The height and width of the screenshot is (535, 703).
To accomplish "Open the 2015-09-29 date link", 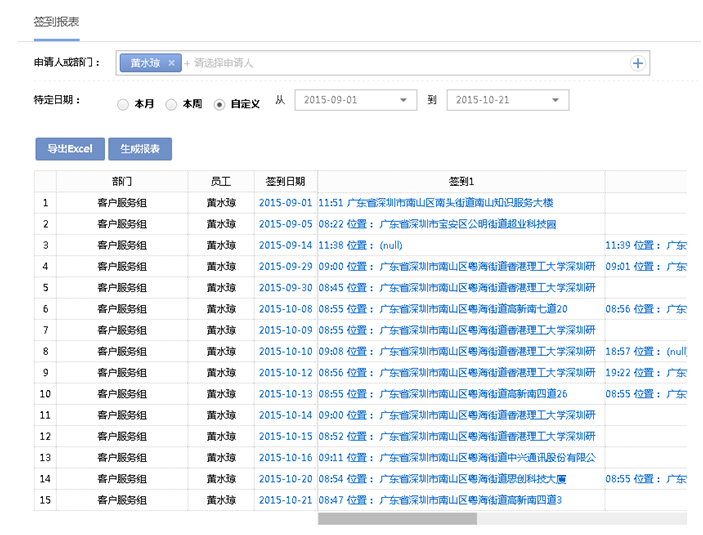I will [286, 266].
